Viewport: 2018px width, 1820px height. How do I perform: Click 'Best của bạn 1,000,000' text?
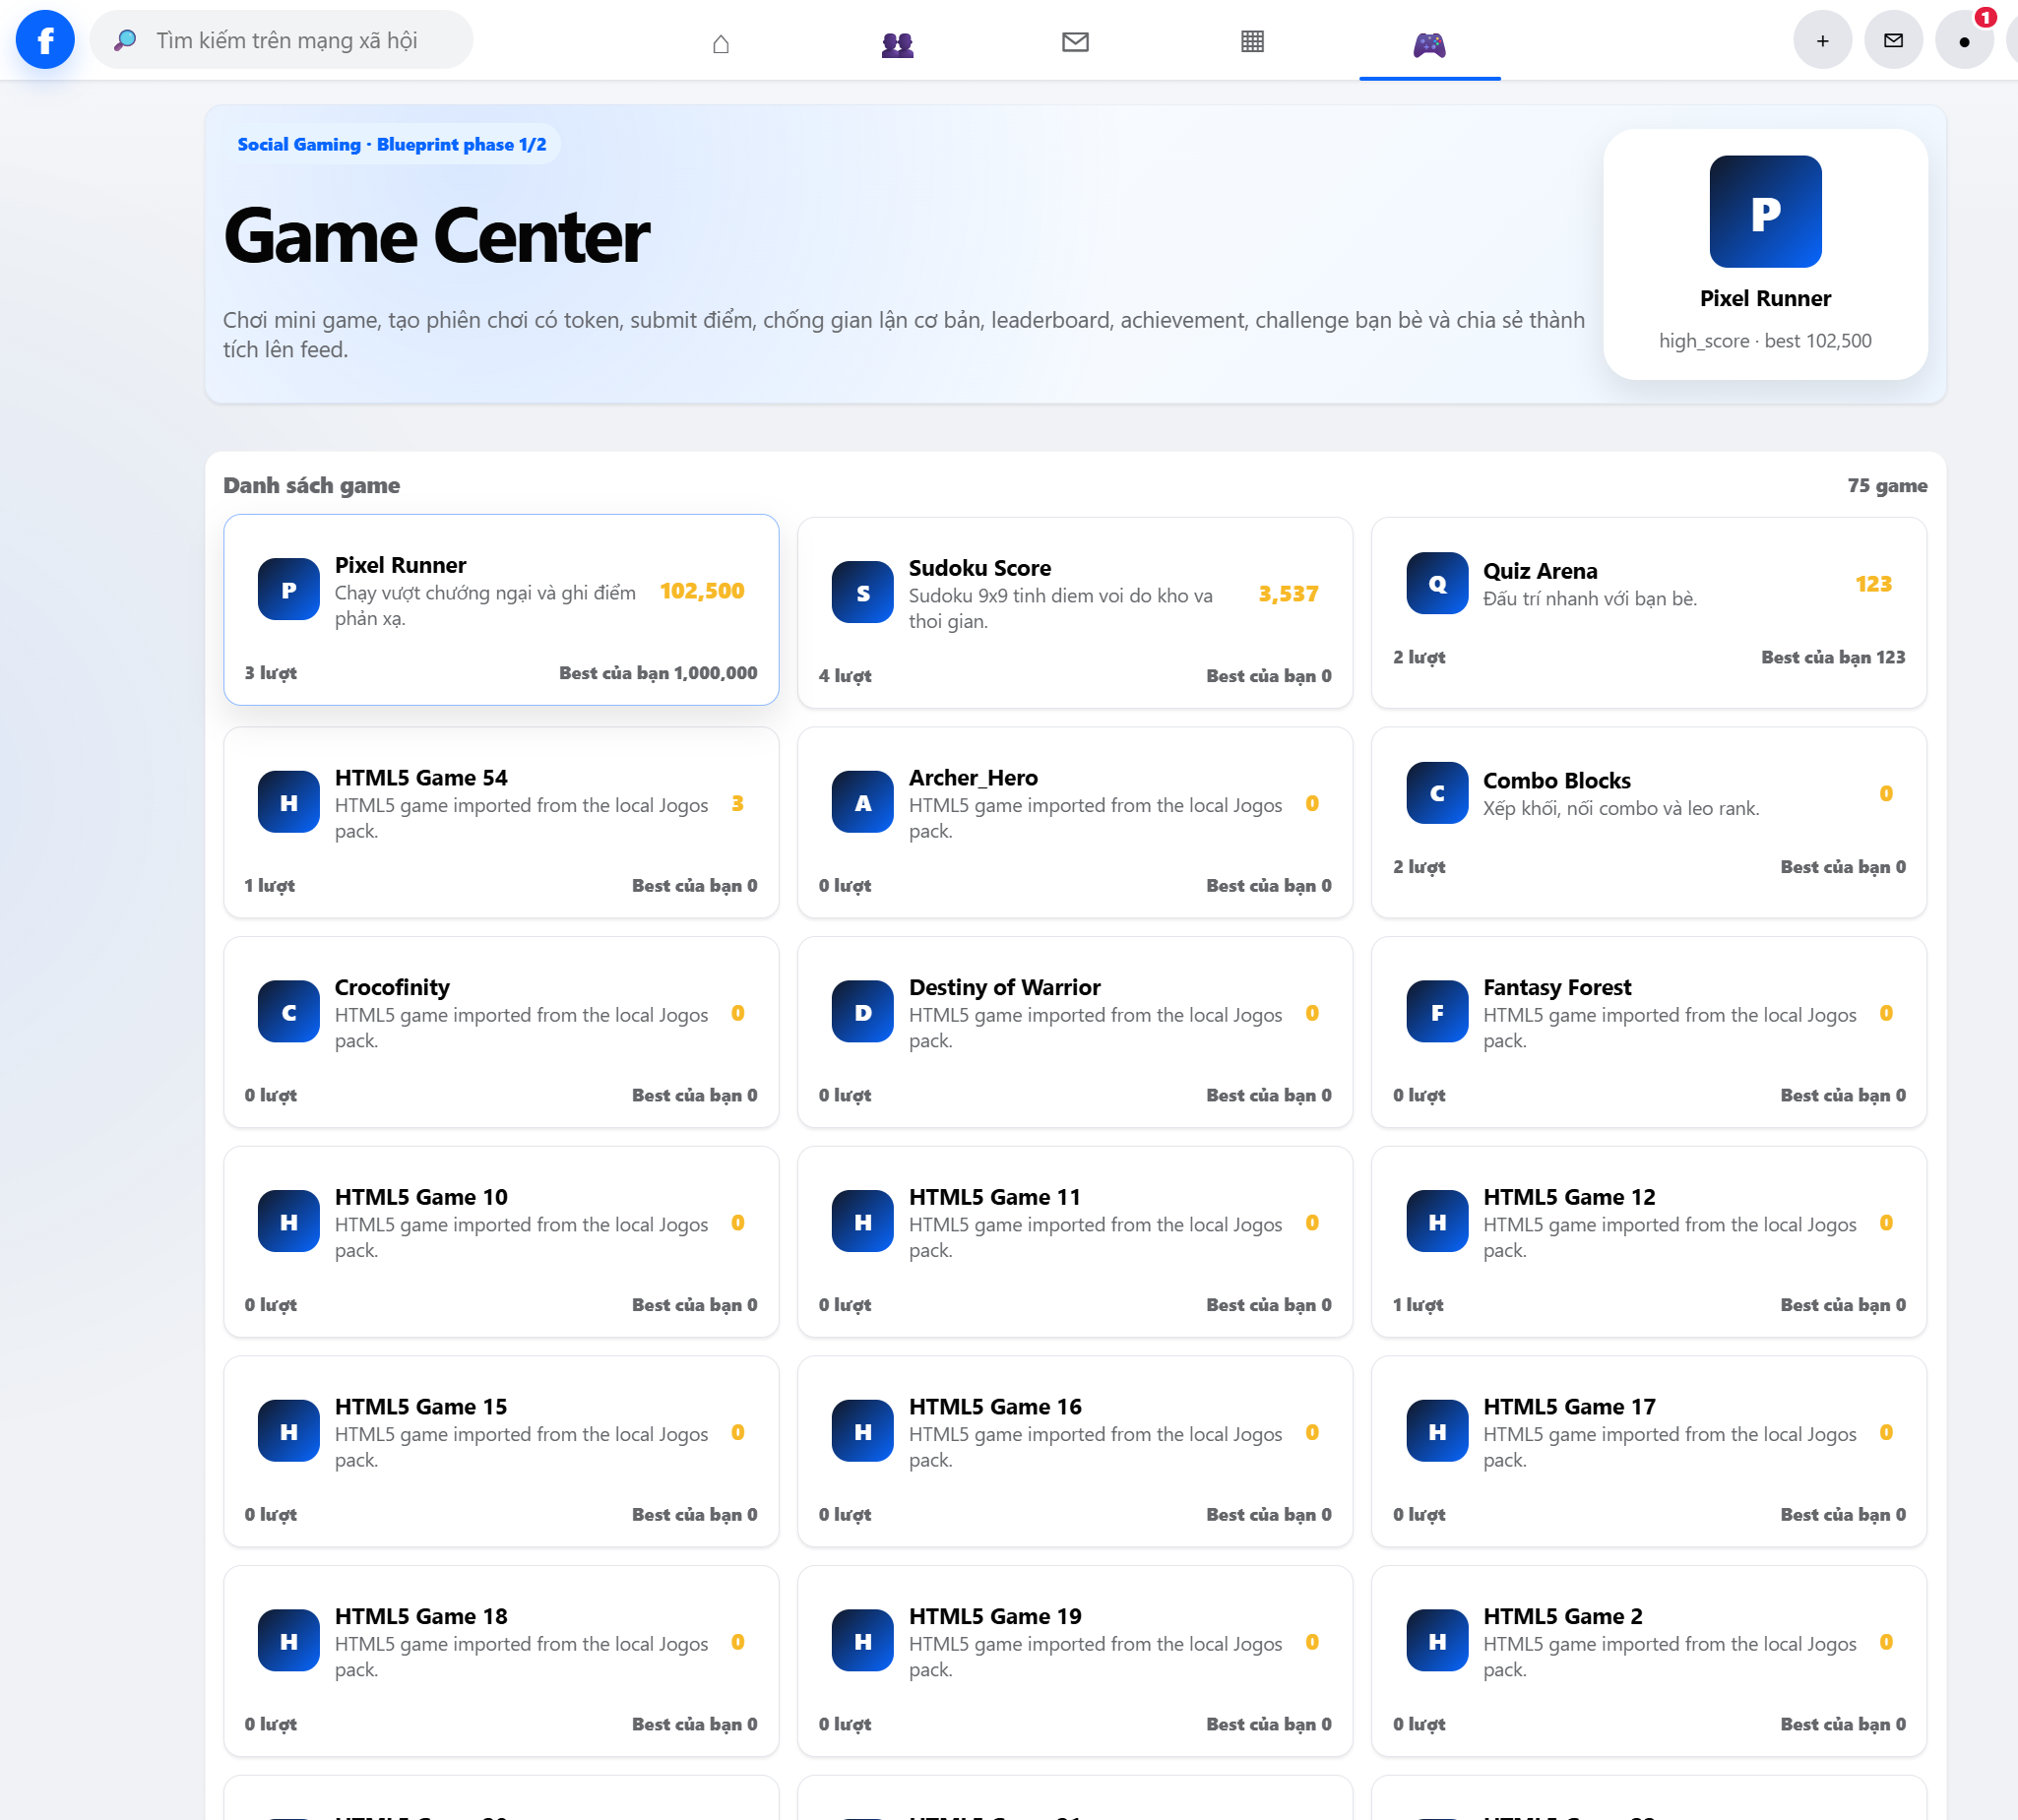[x=657, y=673]
